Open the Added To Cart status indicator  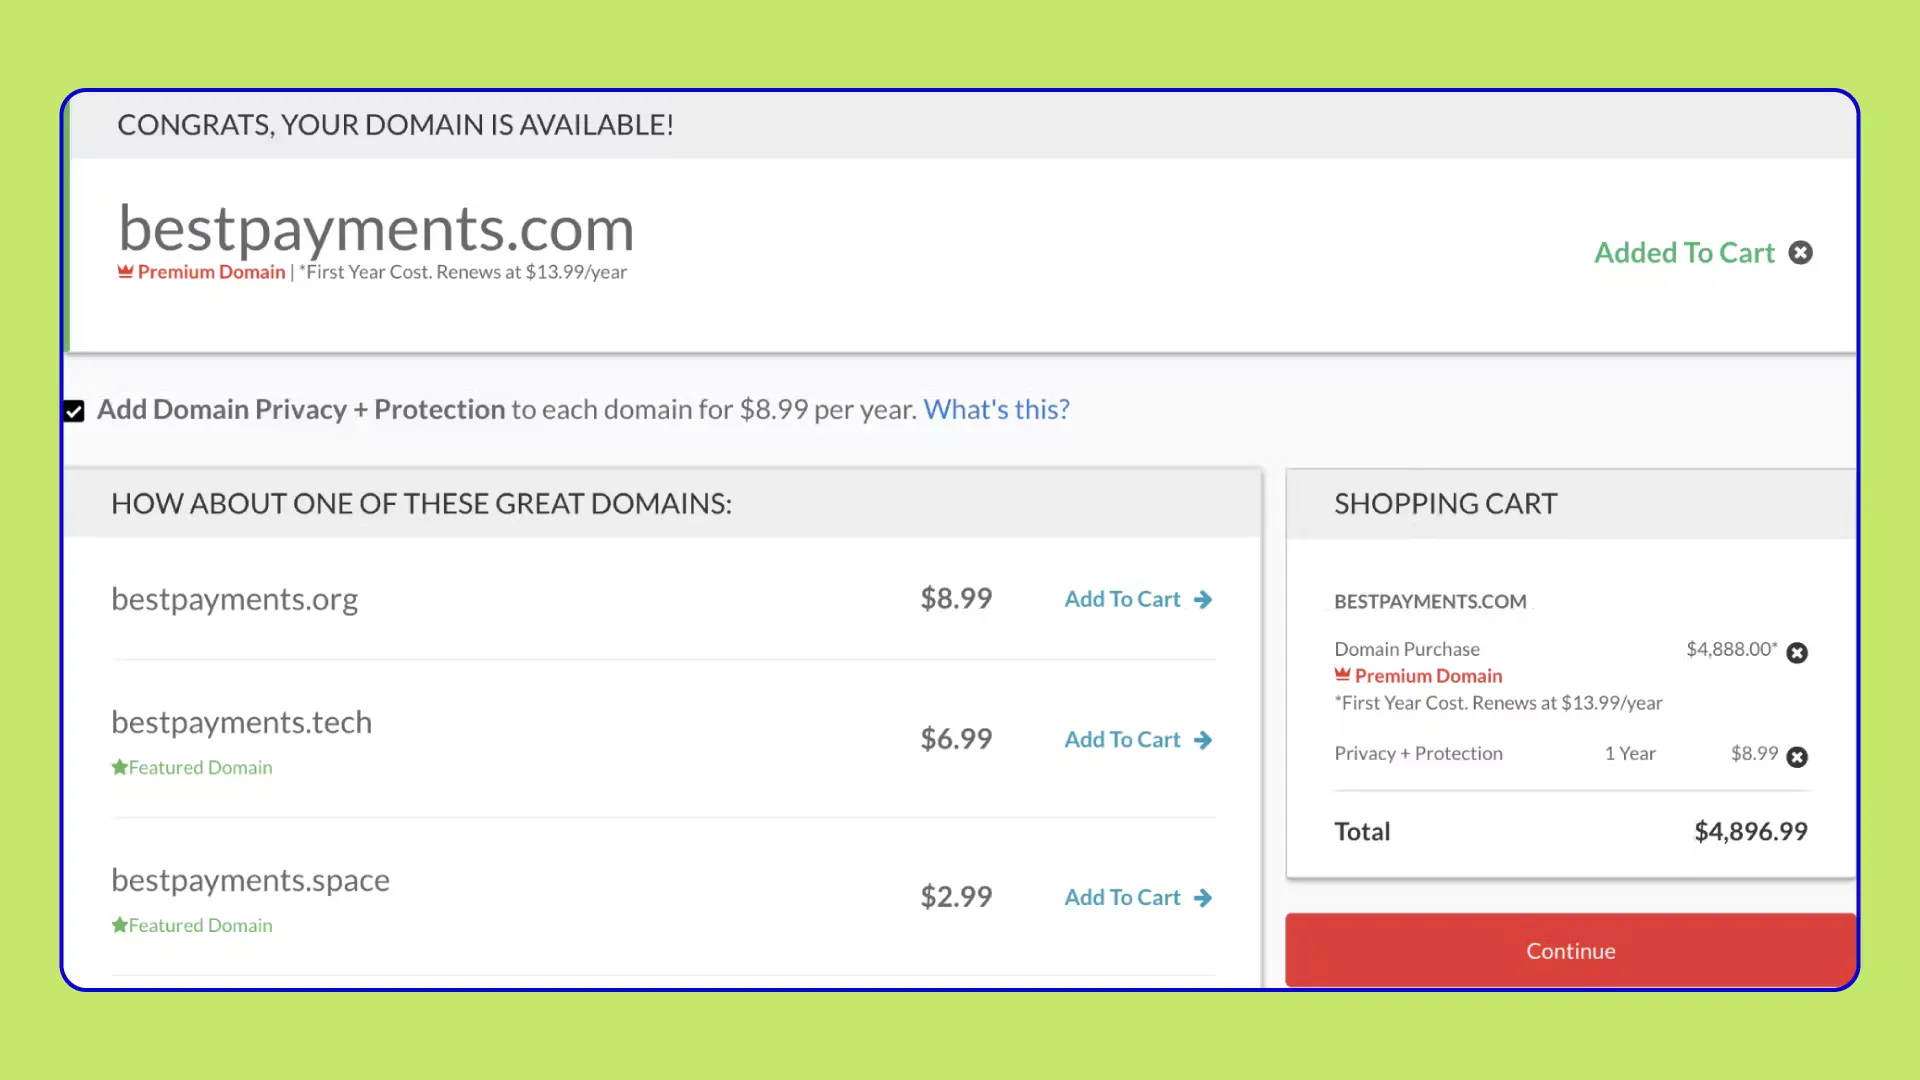1685,252
